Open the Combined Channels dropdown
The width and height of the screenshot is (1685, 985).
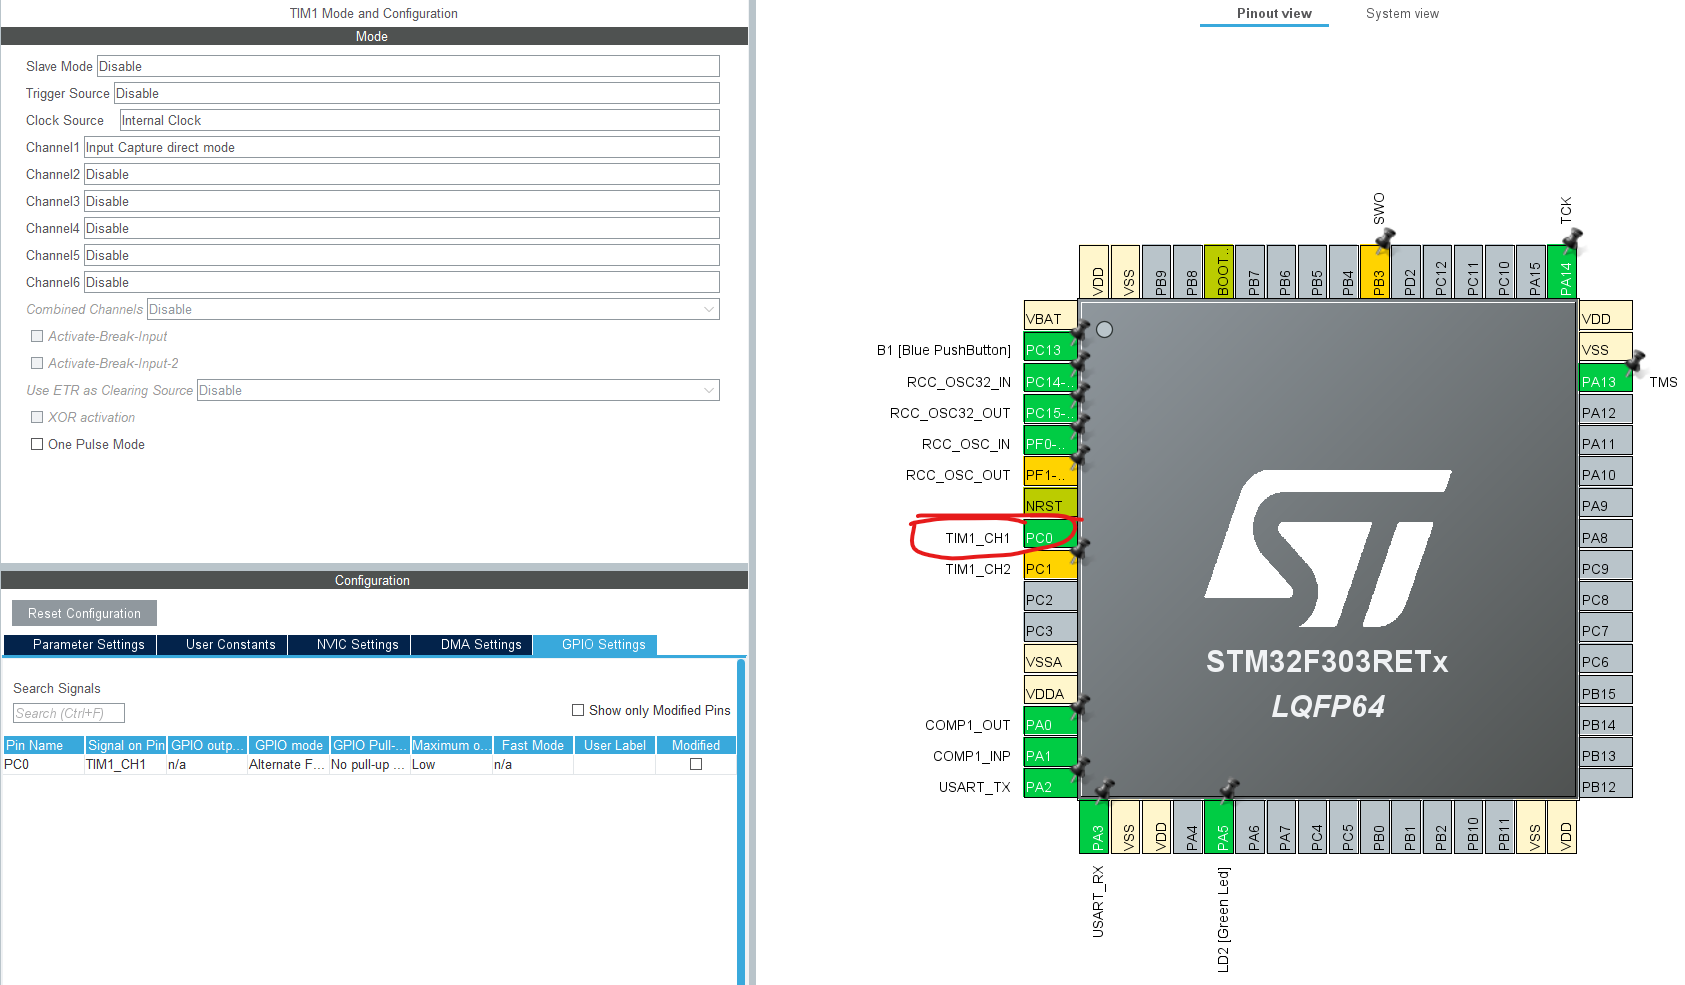pos(709,309)
